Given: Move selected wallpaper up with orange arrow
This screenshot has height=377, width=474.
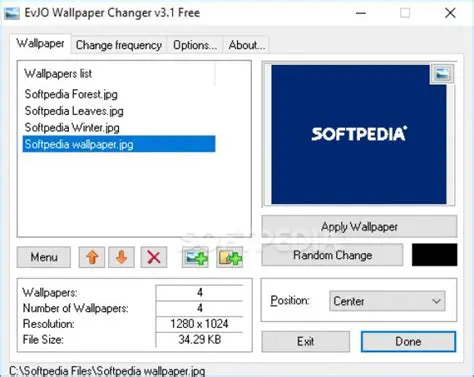Looking at the screenshot, I should coord(92,257).
